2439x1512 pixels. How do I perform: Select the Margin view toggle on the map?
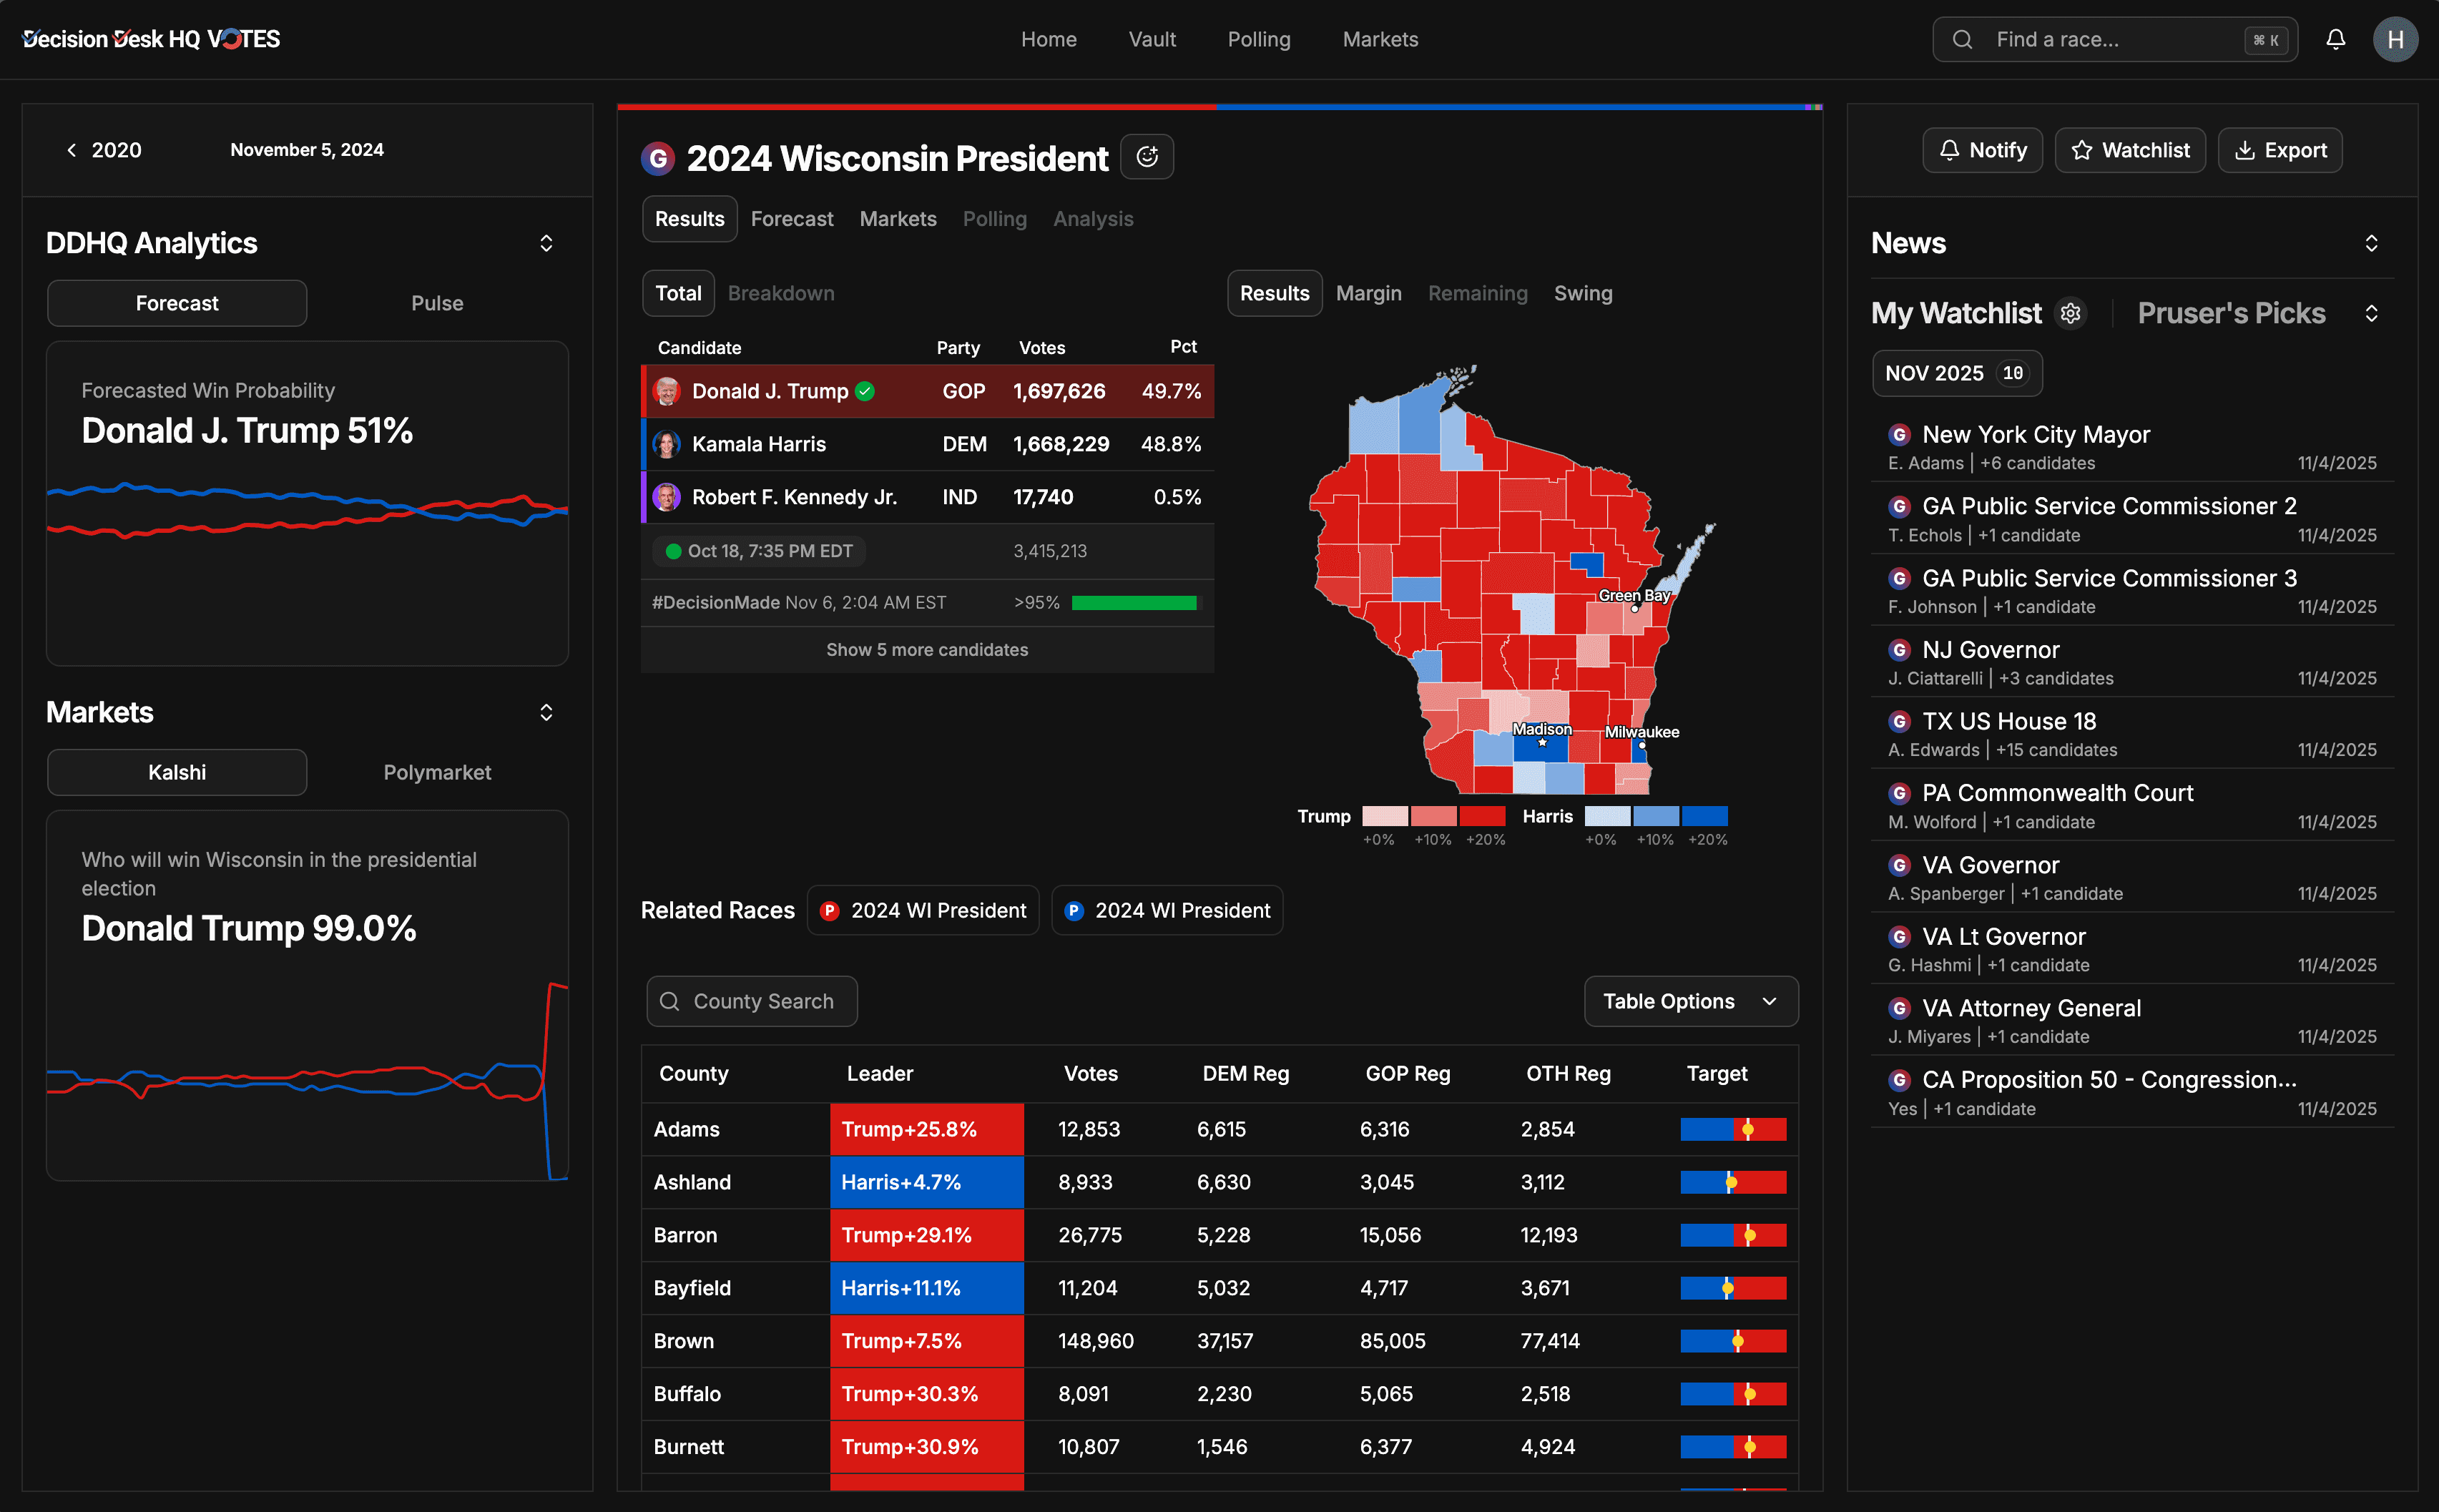(x=1368, y=293)
